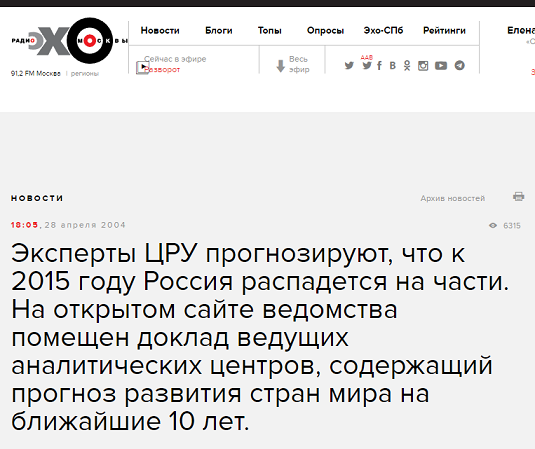Open the YouTube channel icon

click(441, 66)
